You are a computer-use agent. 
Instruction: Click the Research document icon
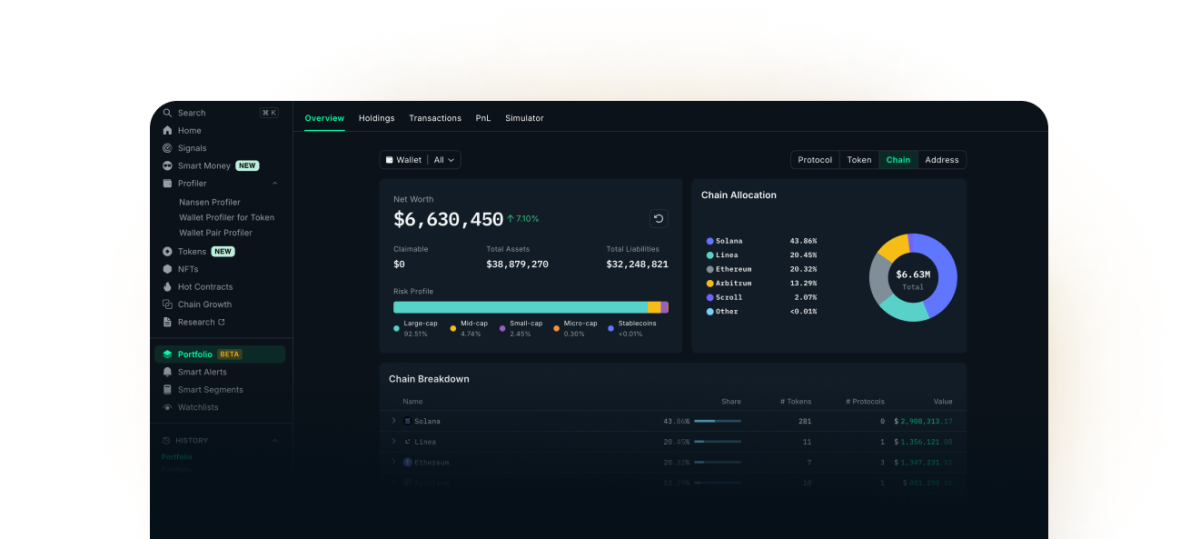(167, 322)
